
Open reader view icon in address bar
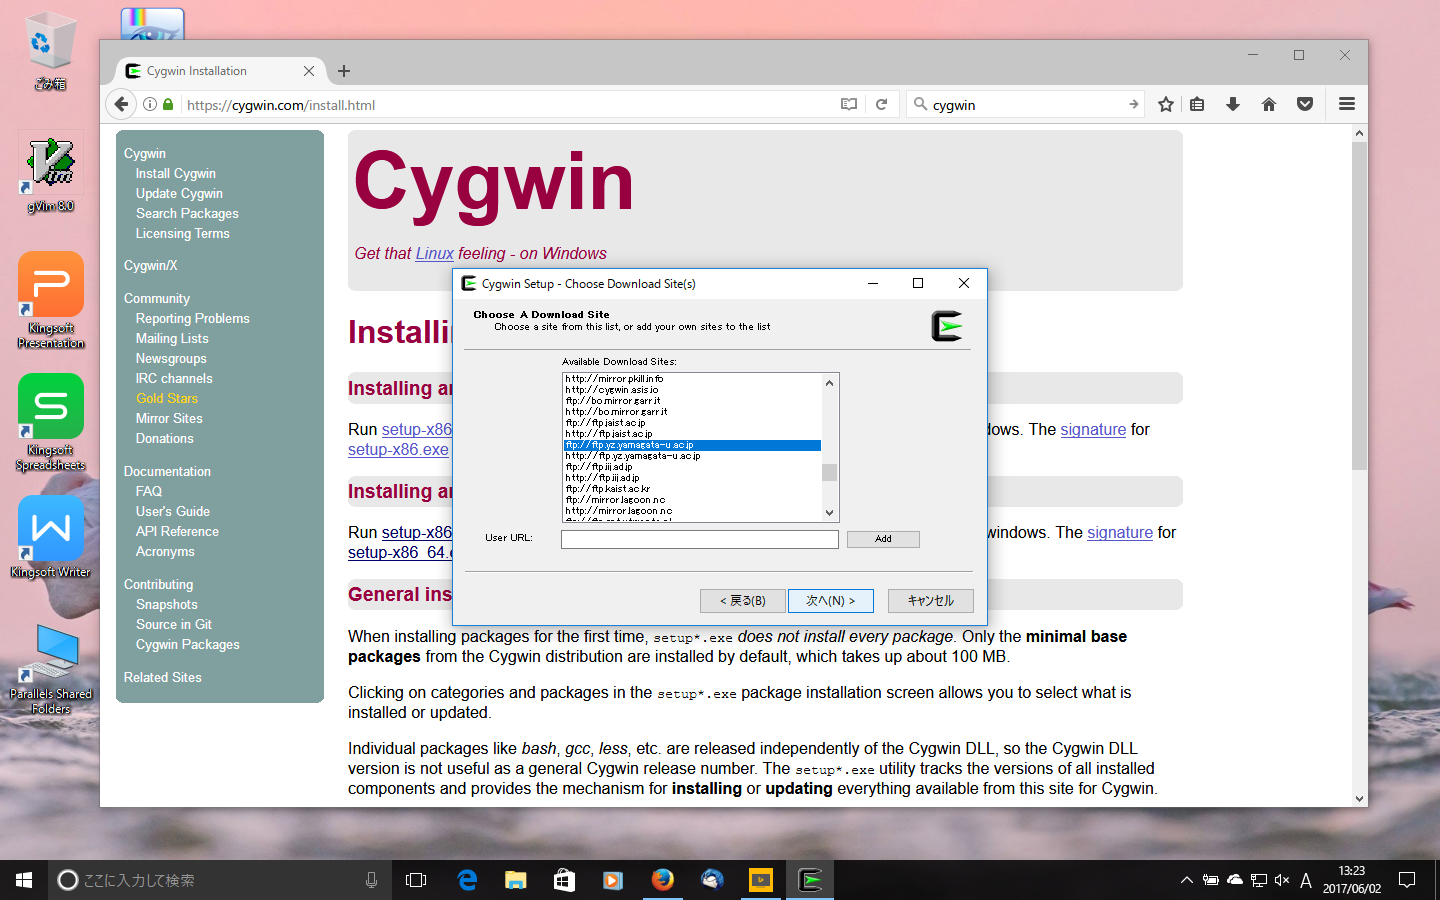[849, 104]
